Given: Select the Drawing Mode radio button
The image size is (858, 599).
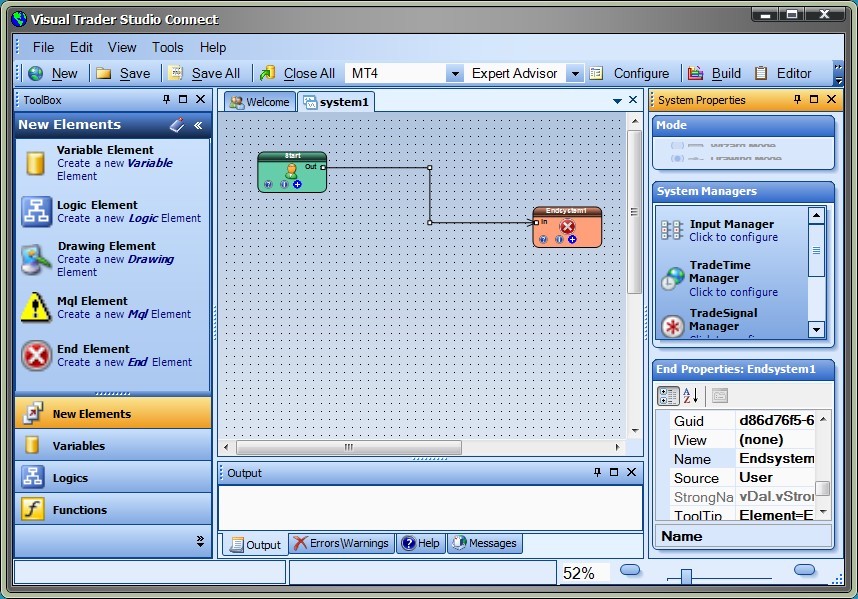Looking at the screenshot, I should point(677,158).
